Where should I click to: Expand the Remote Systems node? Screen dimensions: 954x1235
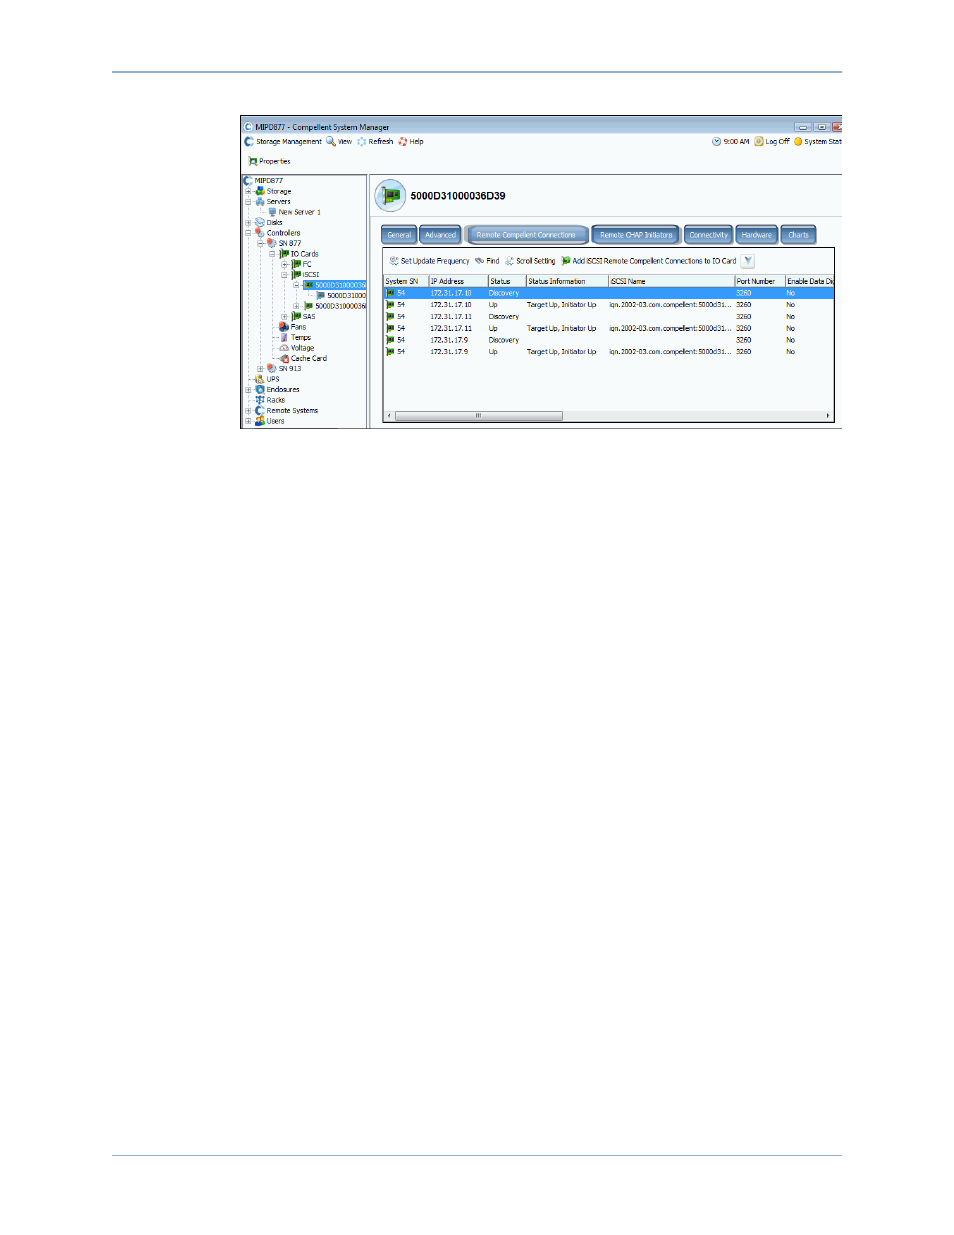pyautogui.click(x=249, y=411)
